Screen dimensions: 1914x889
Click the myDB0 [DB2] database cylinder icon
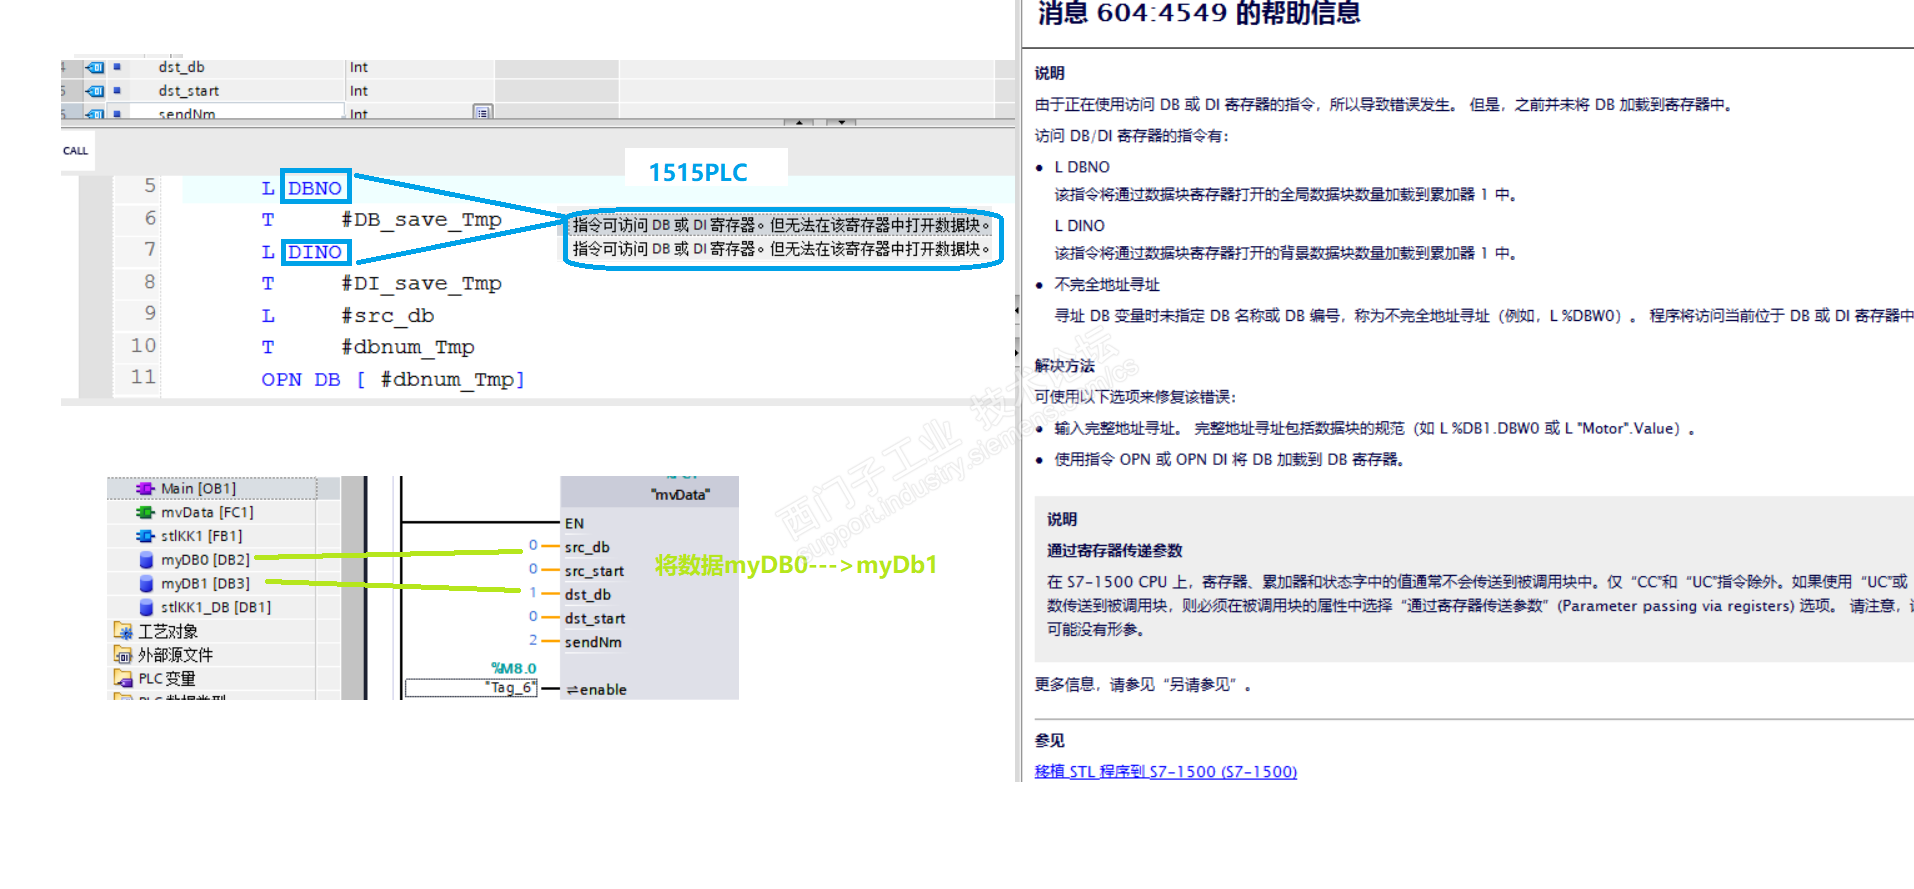(x=146, y=560)
